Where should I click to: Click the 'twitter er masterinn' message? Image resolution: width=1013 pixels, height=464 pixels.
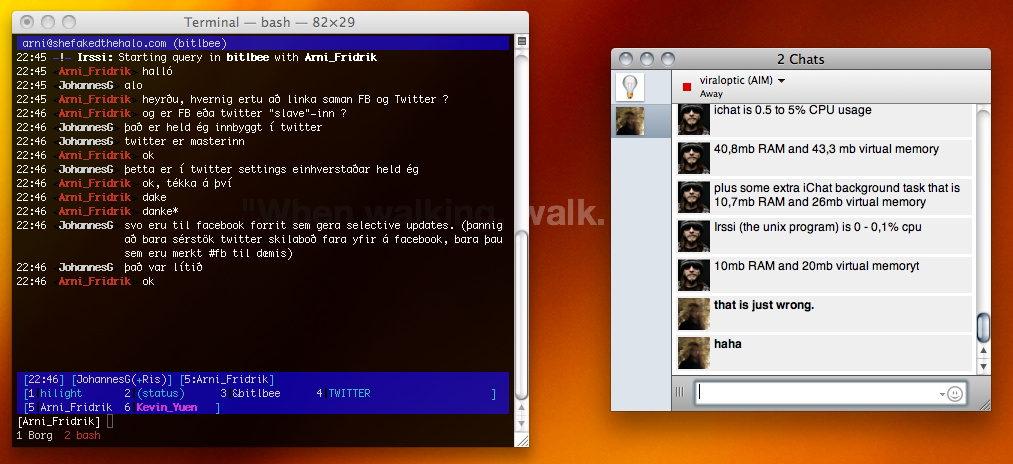pos(184,141)
